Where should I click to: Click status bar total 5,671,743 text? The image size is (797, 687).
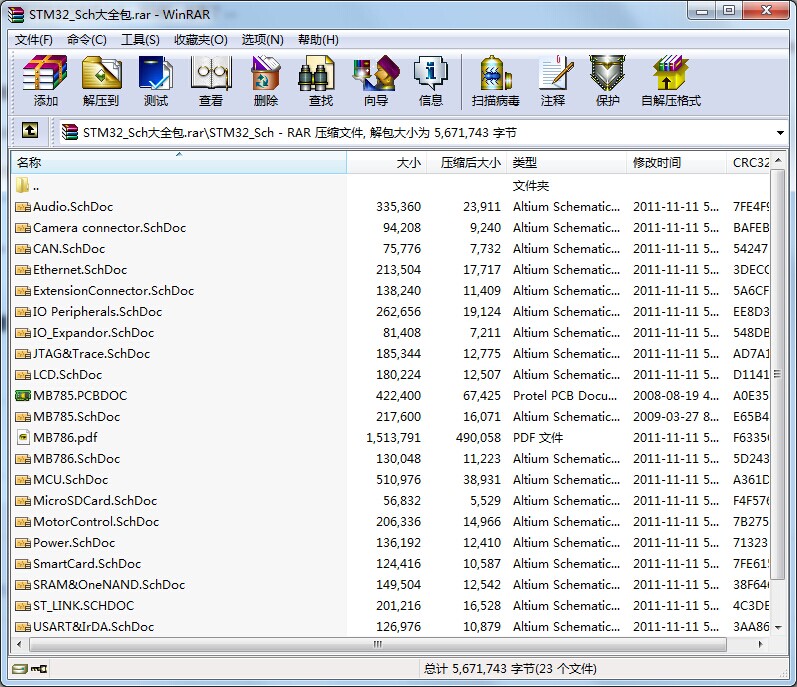(x=510, y=669)
